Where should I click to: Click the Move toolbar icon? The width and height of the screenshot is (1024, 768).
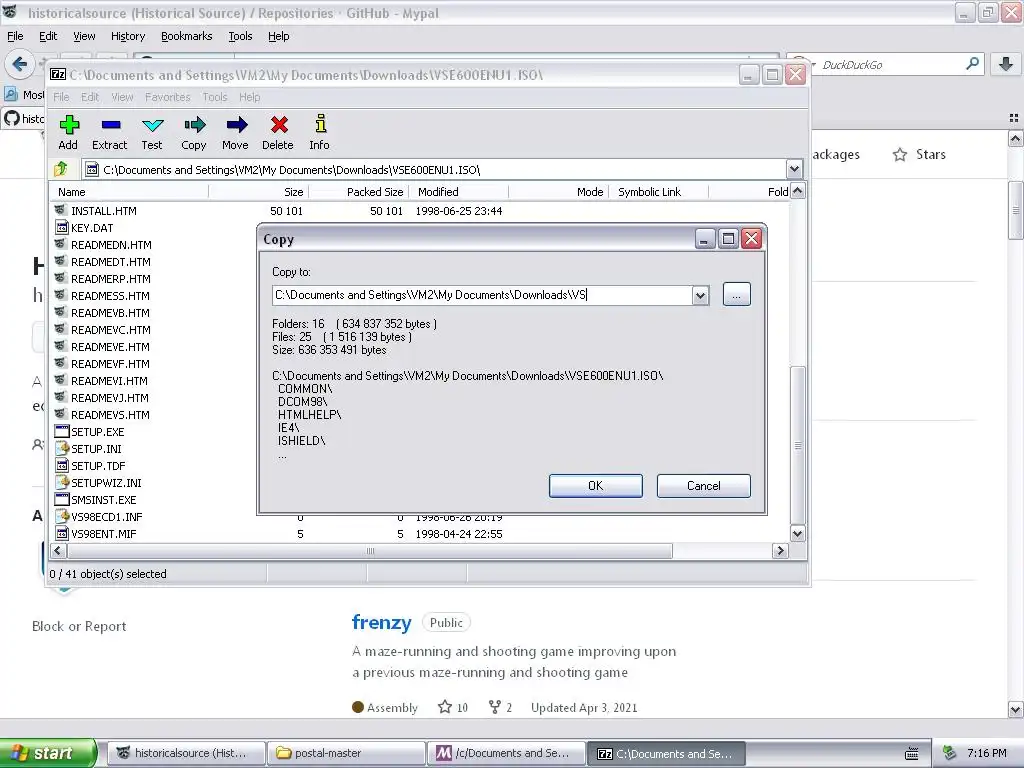click(236, 133)
